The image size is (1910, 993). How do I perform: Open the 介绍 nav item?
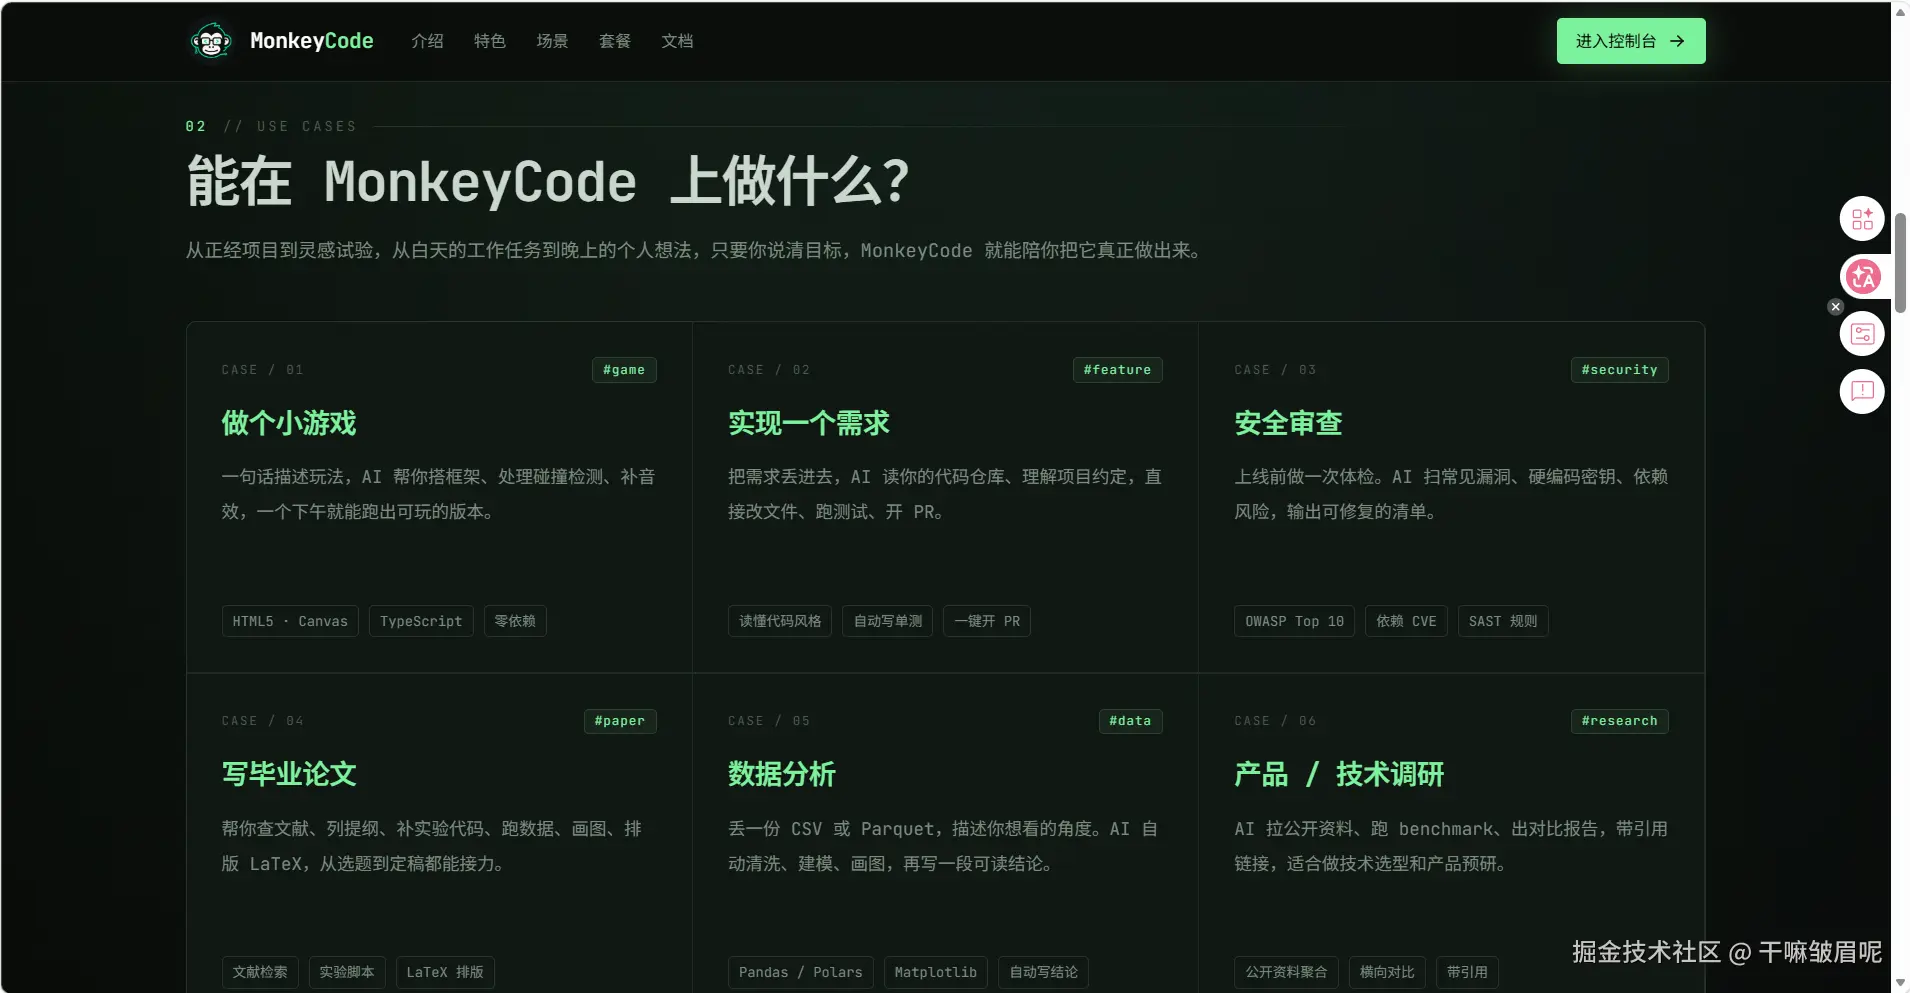pyautogui.click(x=427, y=41)
